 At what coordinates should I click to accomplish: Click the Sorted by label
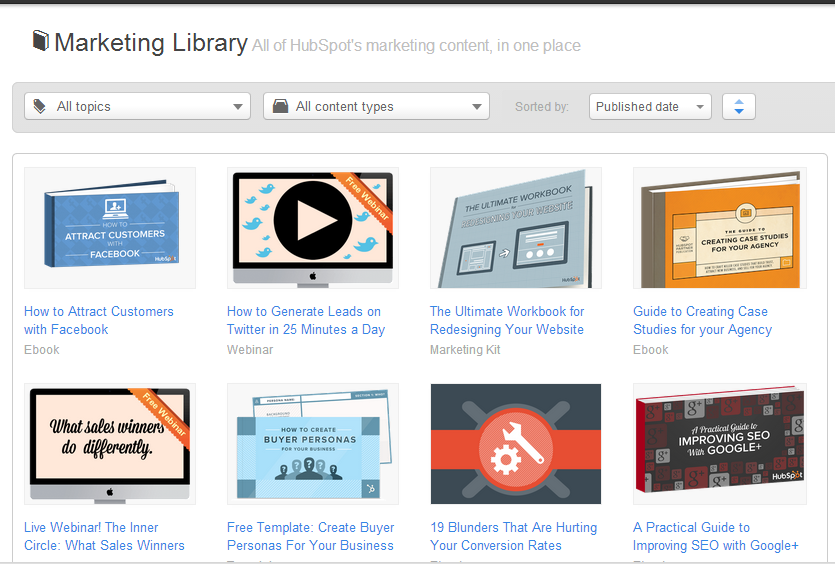[542, 107]
